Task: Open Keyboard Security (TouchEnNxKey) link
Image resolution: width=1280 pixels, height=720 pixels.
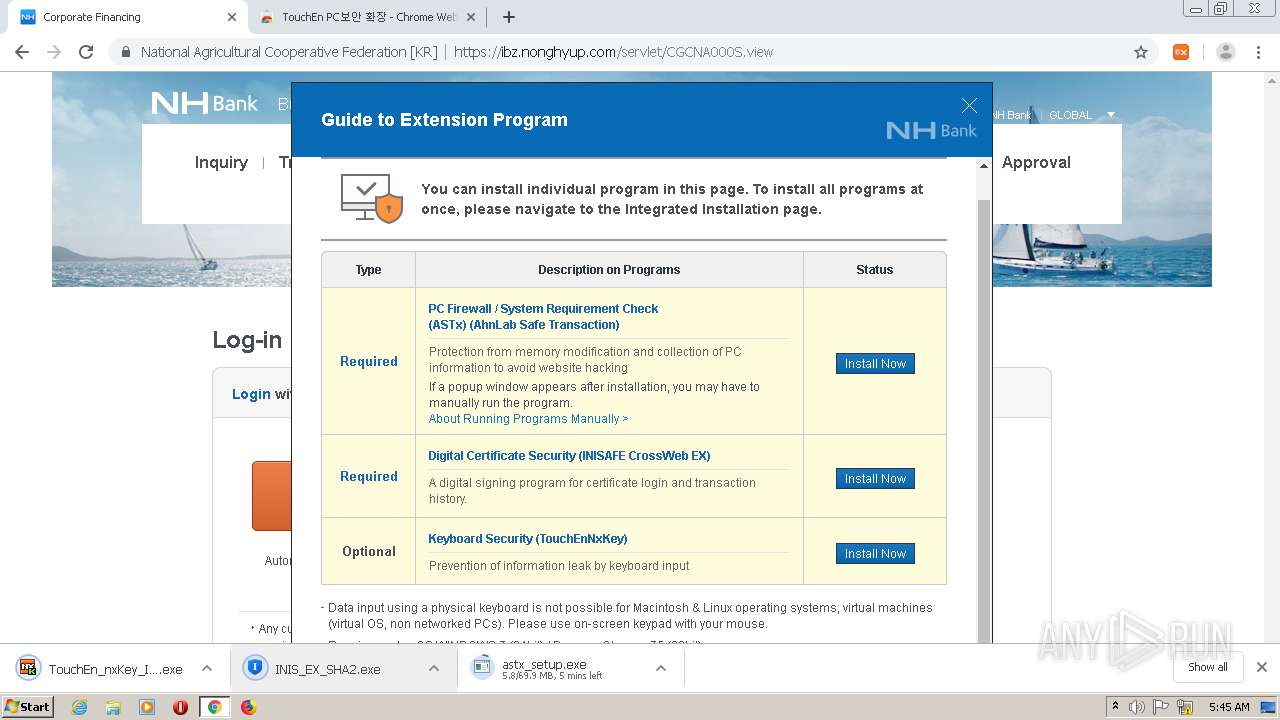Action: tap(528, 539)
